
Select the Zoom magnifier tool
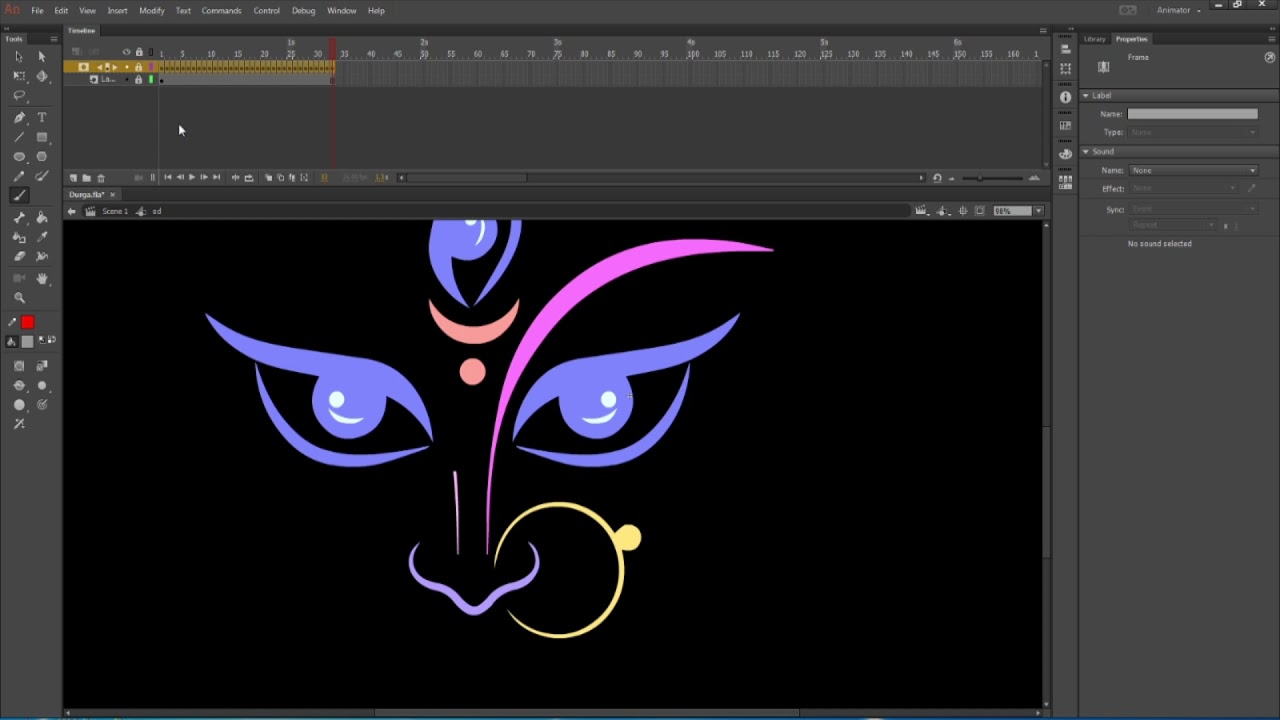[19, 298]
